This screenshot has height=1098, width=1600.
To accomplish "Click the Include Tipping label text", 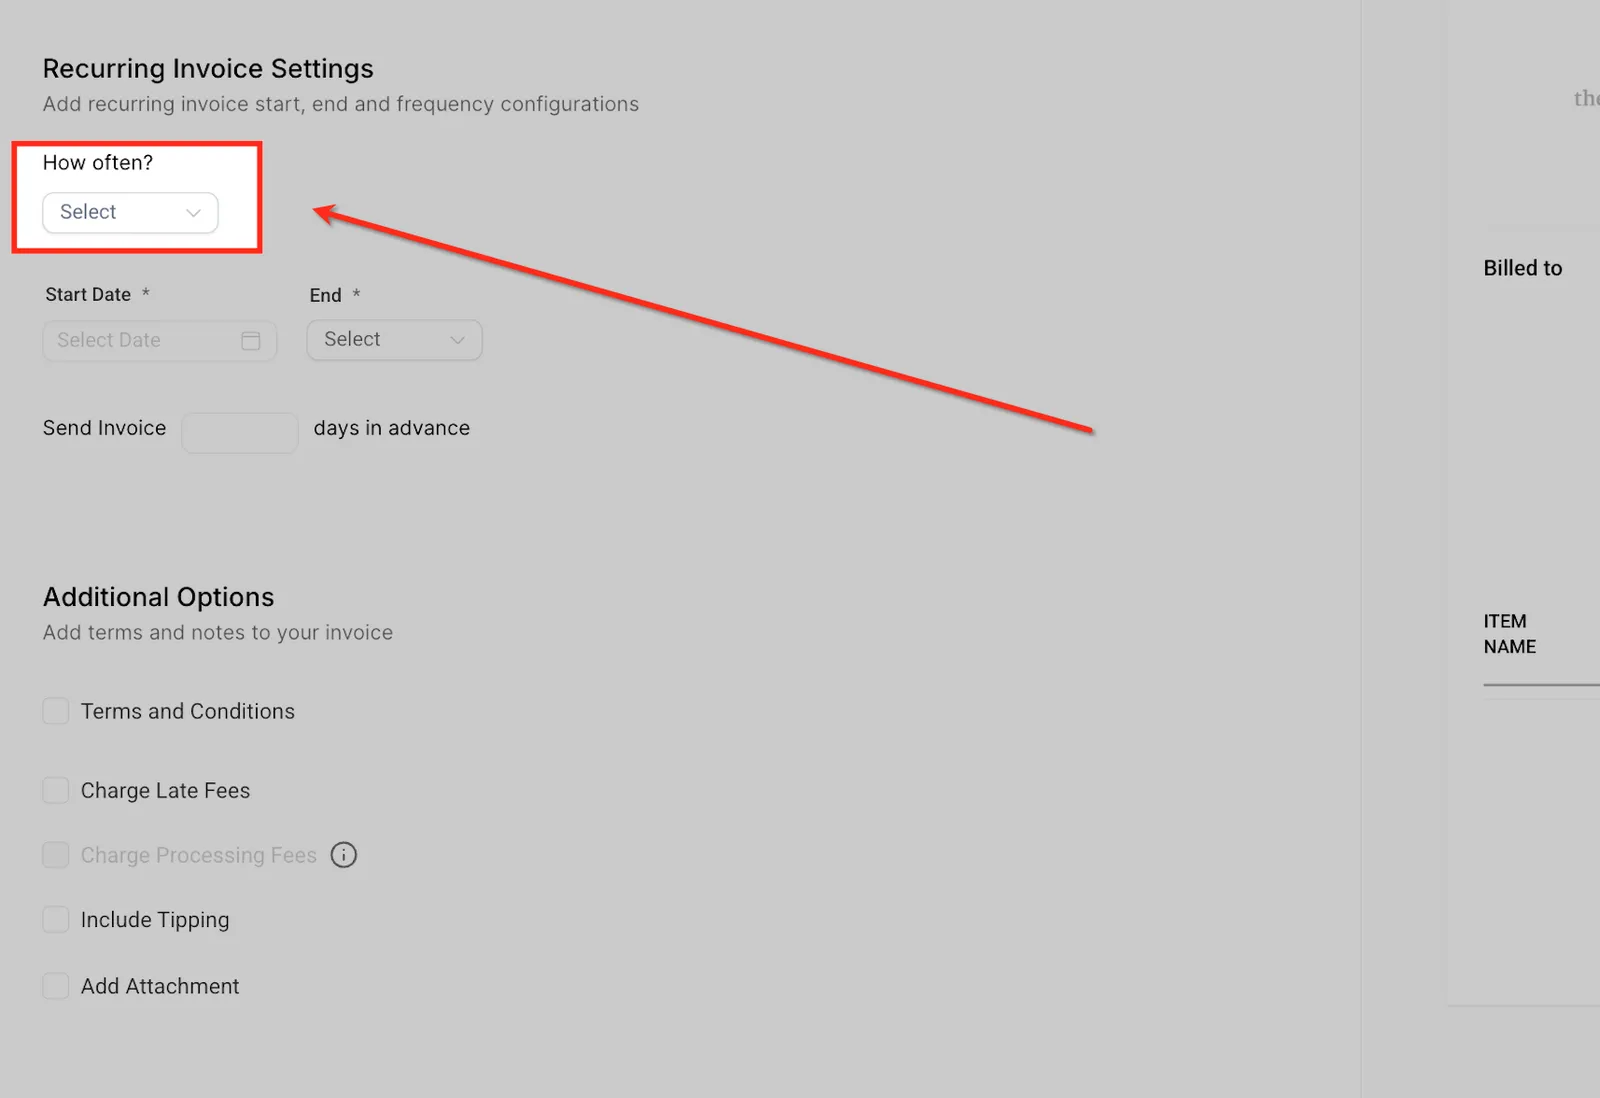I will [x=155, y=920].
